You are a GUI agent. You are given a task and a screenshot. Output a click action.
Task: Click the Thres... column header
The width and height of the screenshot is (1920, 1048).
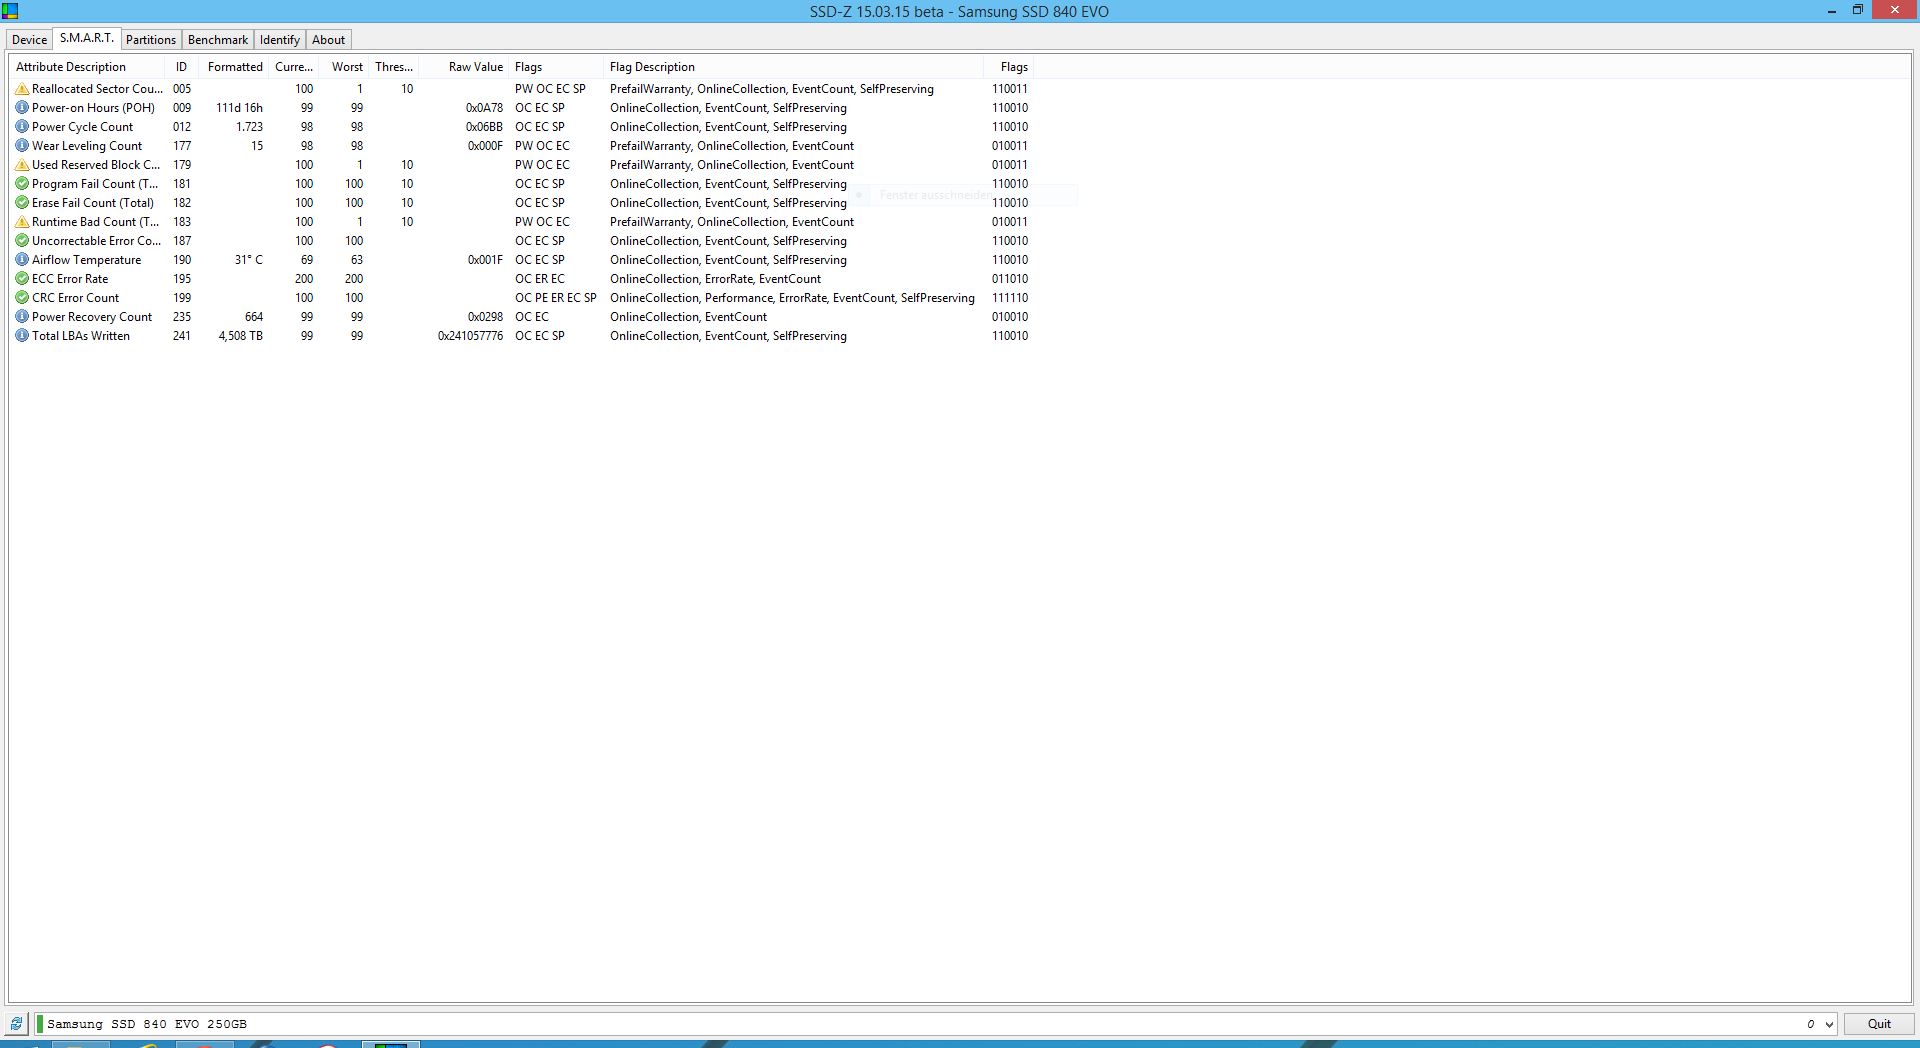pos(394,67)
